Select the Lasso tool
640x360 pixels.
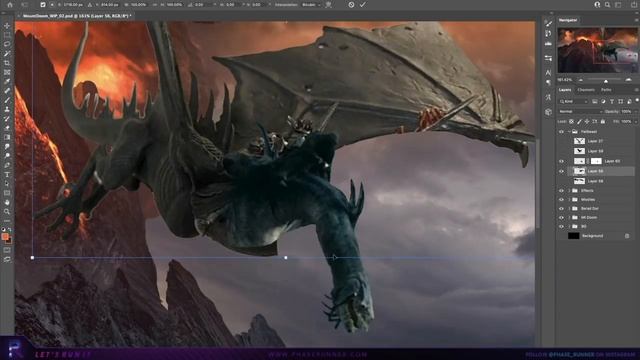(x=7, y=44)
